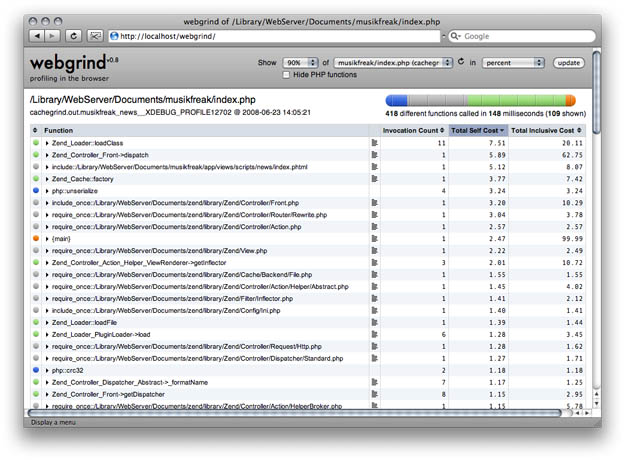
Task: Open file icon for Request/Http.php row
Action: [x=375, y=346]
